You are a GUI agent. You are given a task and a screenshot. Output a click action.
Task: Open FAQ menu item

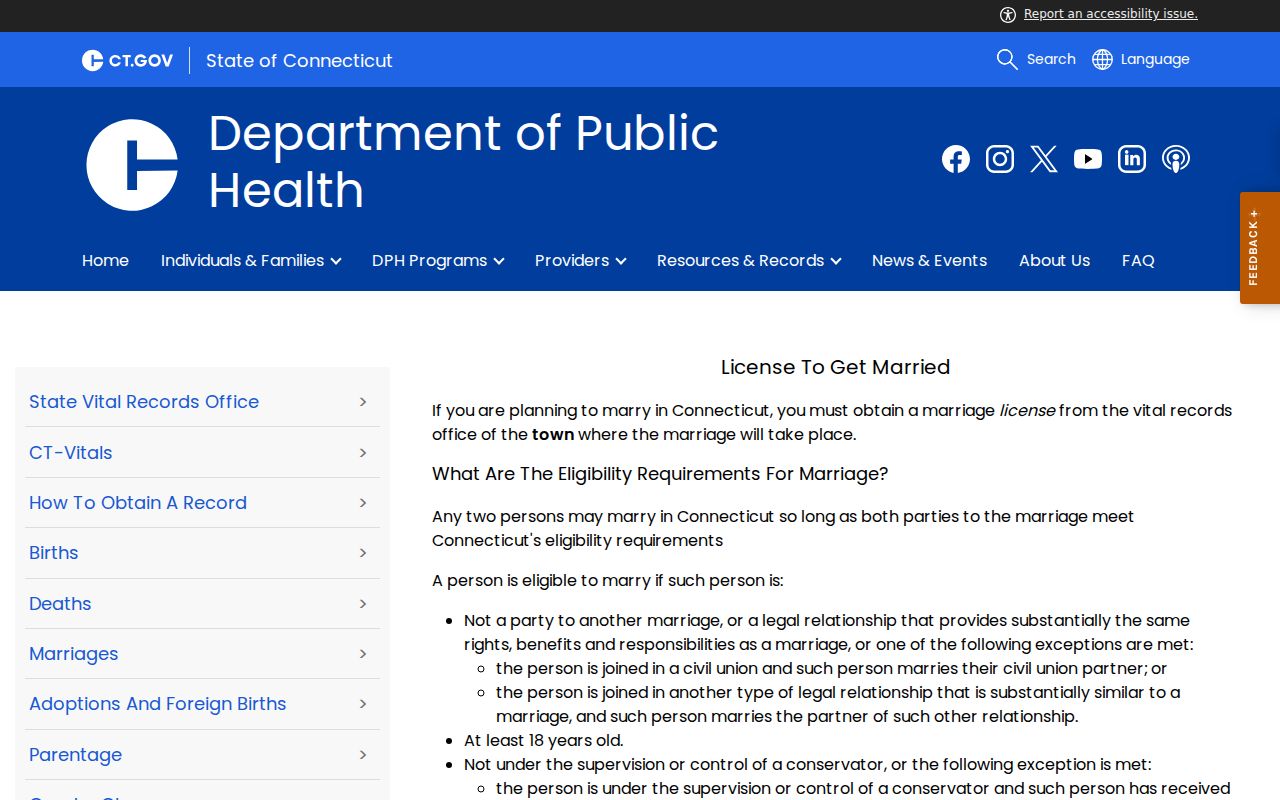[x=1138, y=260]
